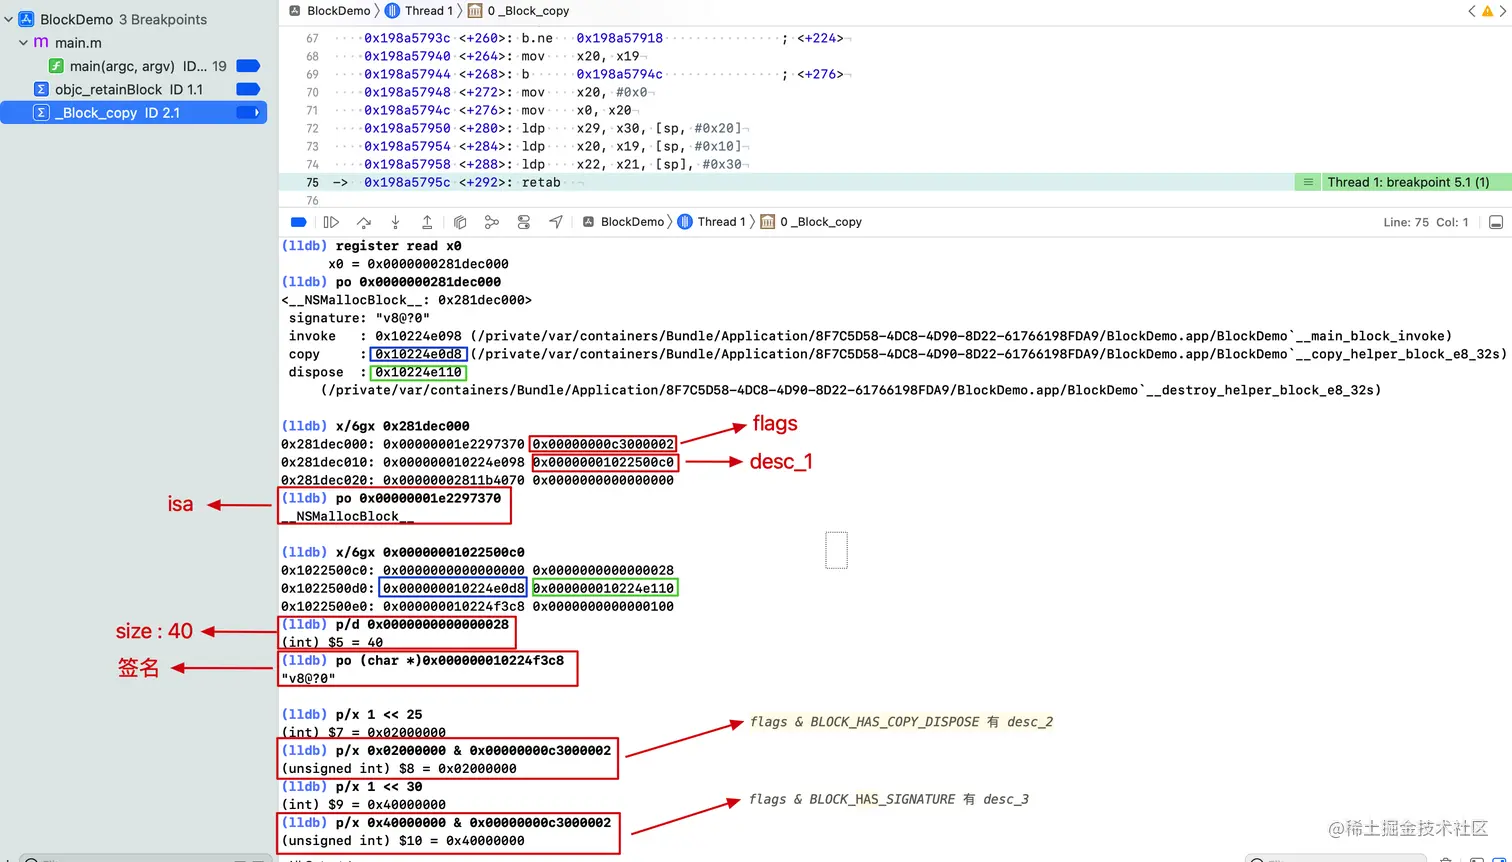The height and width of the screenshot is (862, 1512).
Task: Click the main.m file icon
Action: pos(41,43)
